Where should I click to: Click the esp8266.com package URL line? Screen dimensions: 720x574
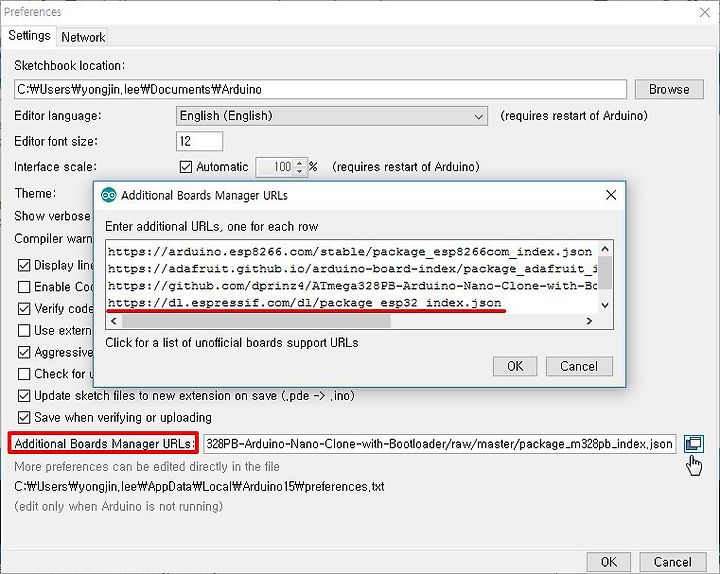(x=350, y=252)
